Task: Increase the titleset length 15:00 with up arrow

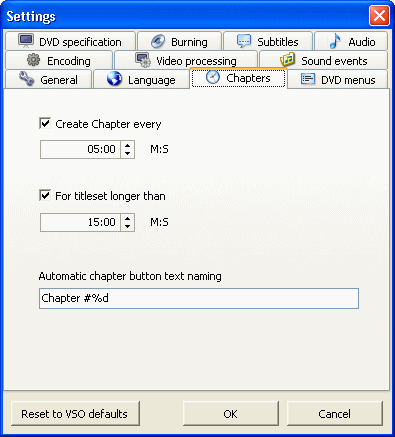Action: [x=127, y=218]
